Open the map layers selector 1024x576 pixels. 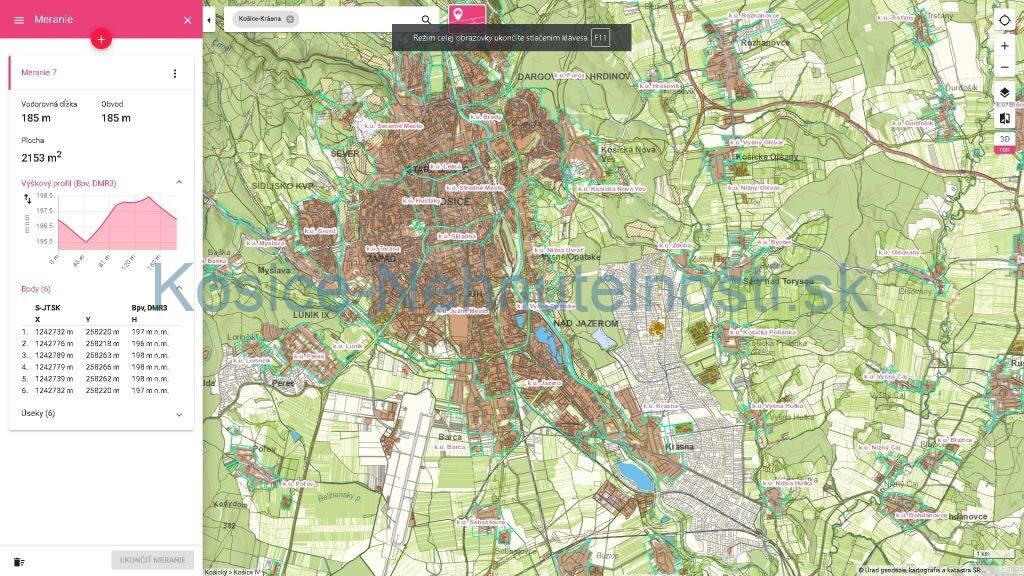(1004, 93)
